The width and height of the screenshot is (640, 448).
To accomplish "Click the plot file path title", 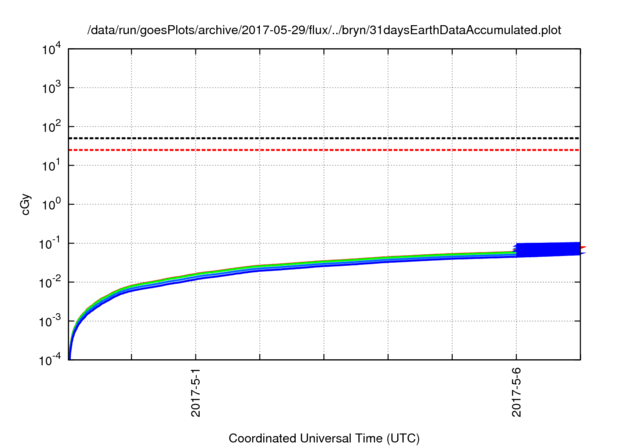I will (x=324, y=30).
